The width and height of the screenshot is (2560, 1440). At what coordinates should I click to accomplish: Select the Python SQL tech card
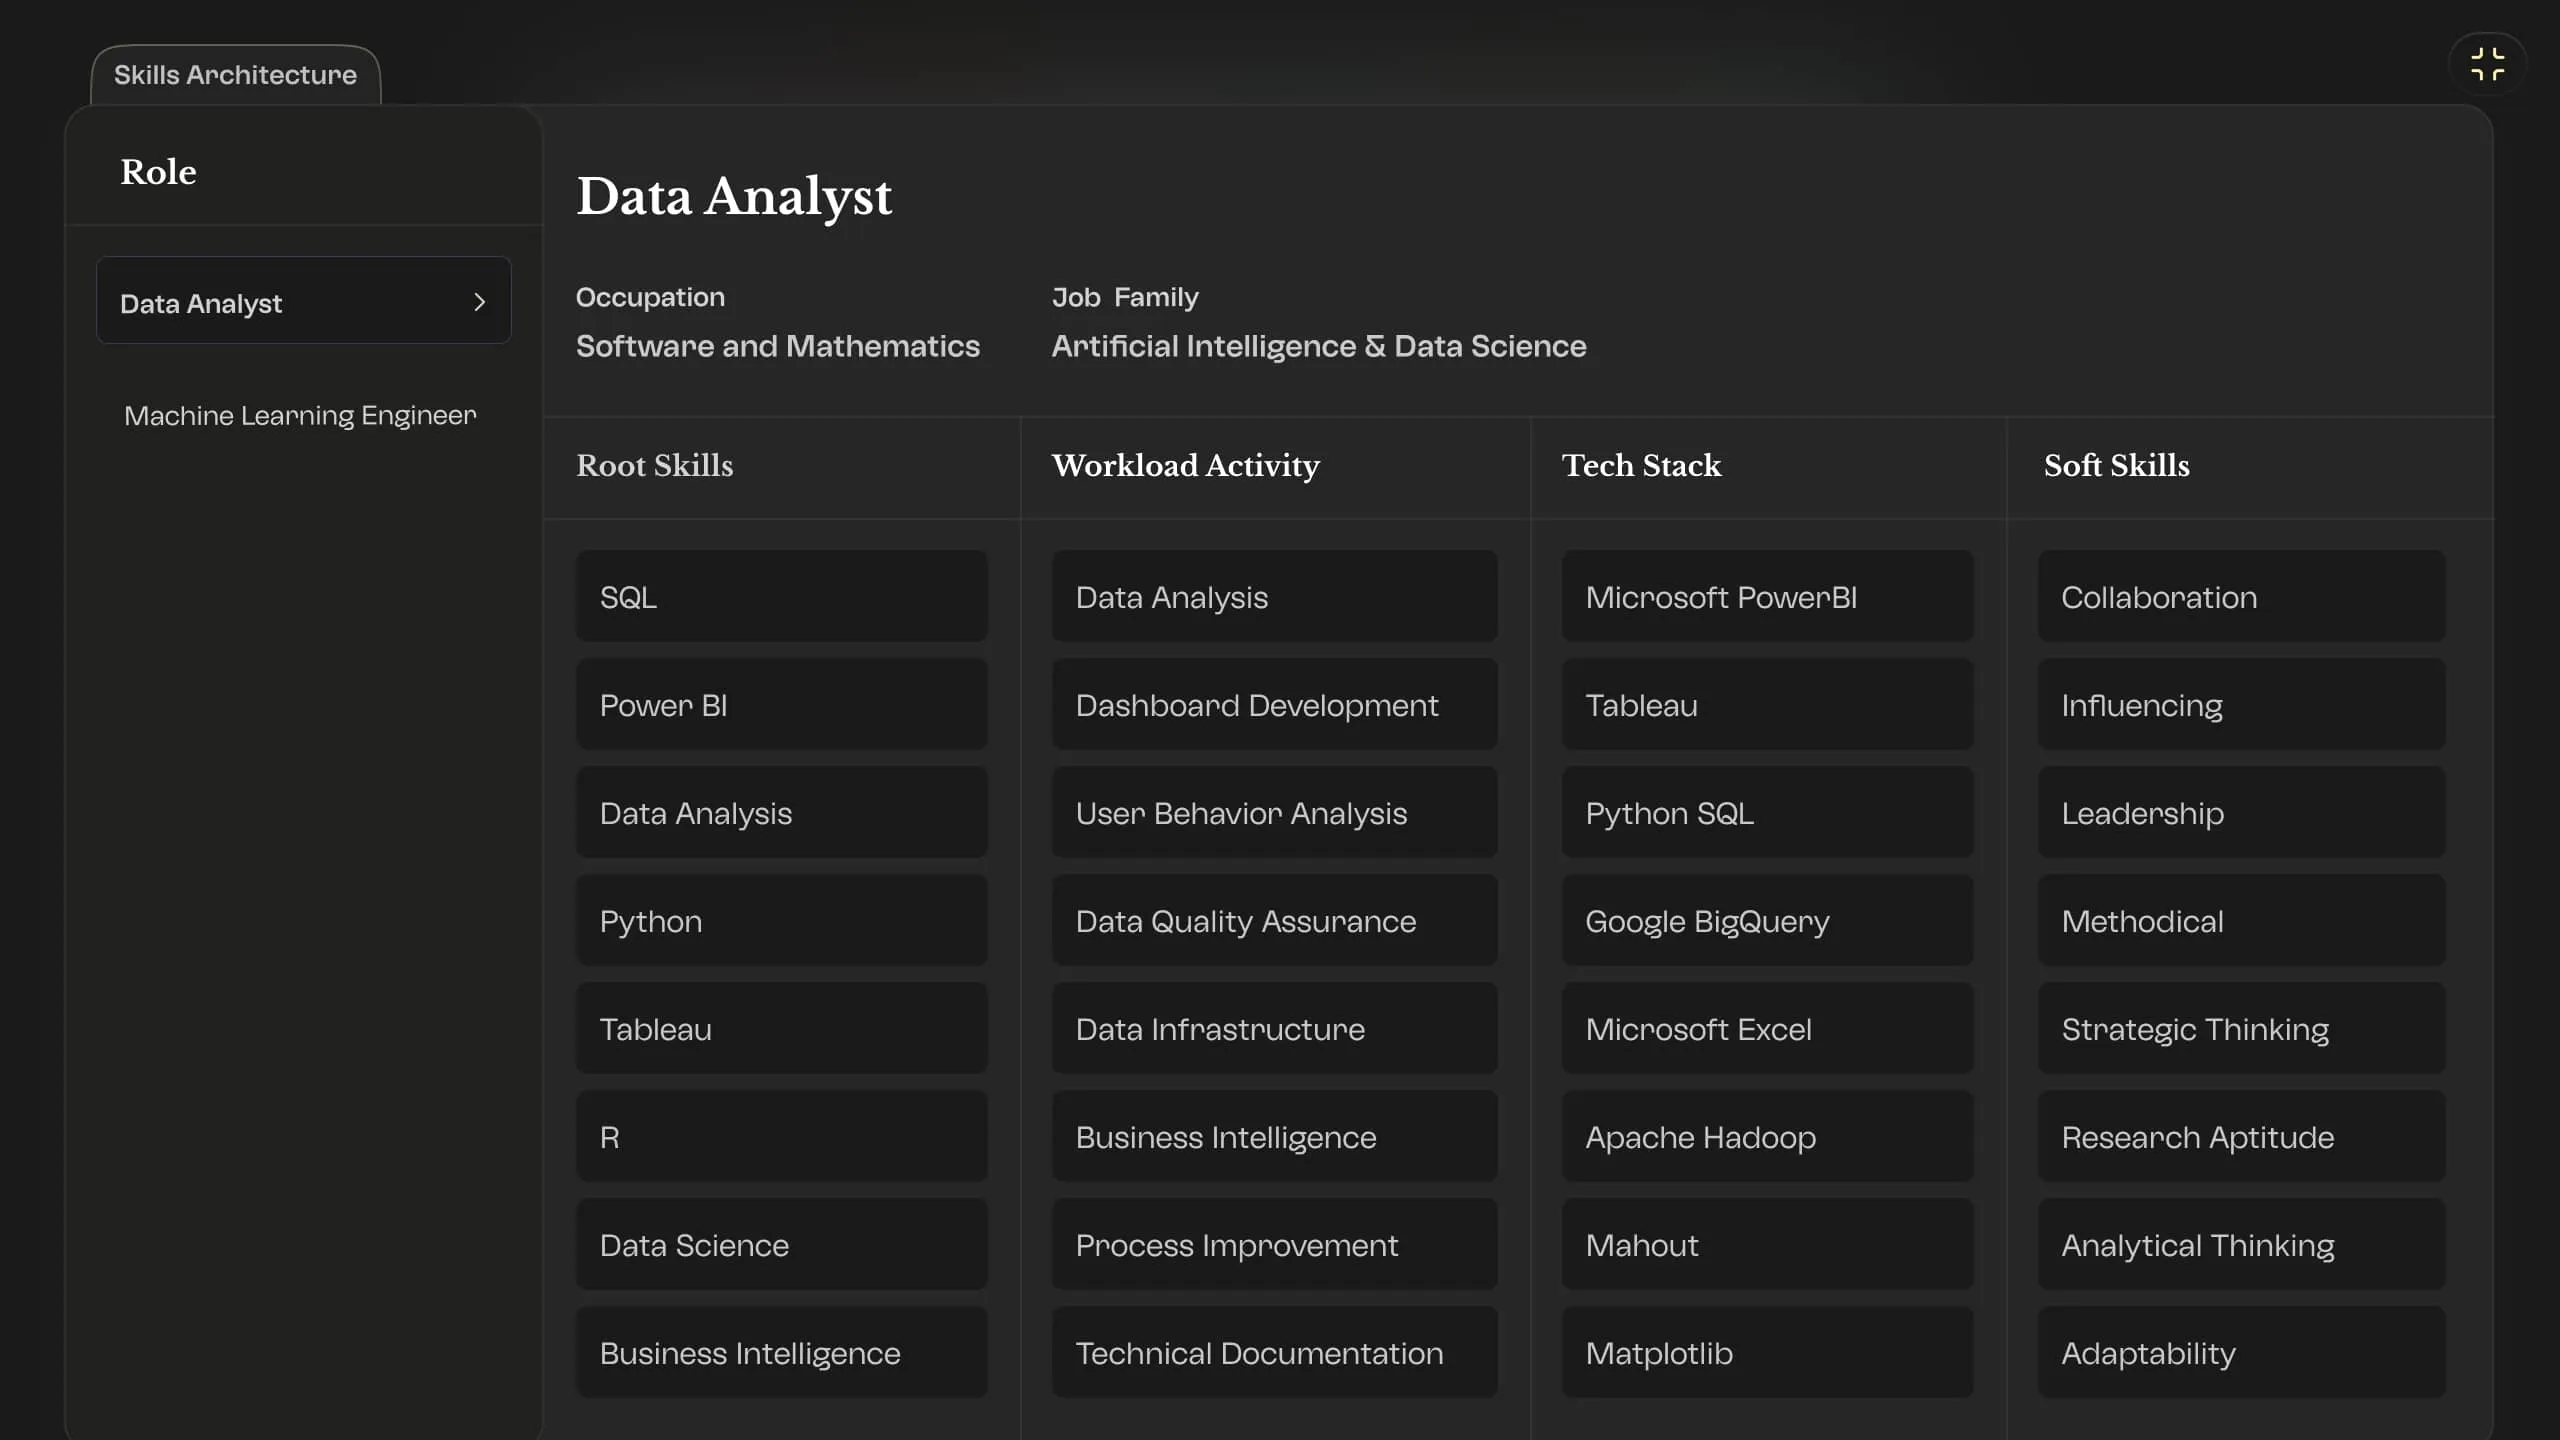coord(1767,813)
